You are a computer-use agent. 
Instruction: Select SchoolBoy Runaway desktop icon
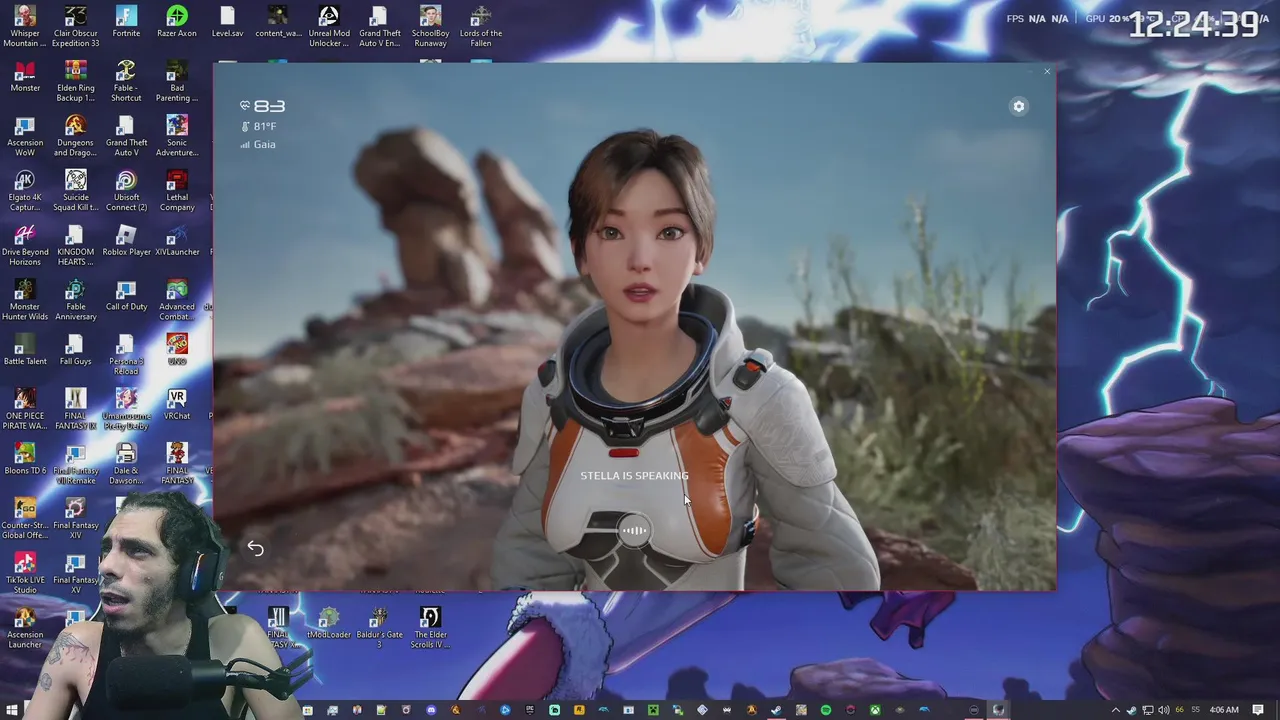pos(430,27)
